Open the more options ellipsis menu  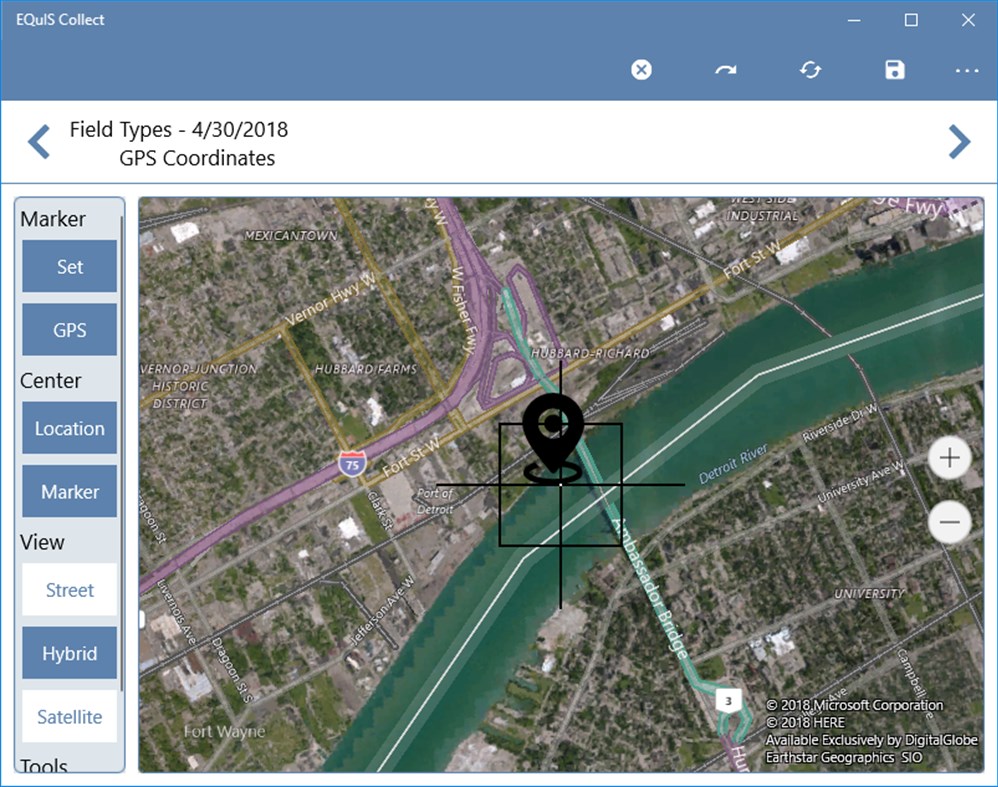pos(967,71)
